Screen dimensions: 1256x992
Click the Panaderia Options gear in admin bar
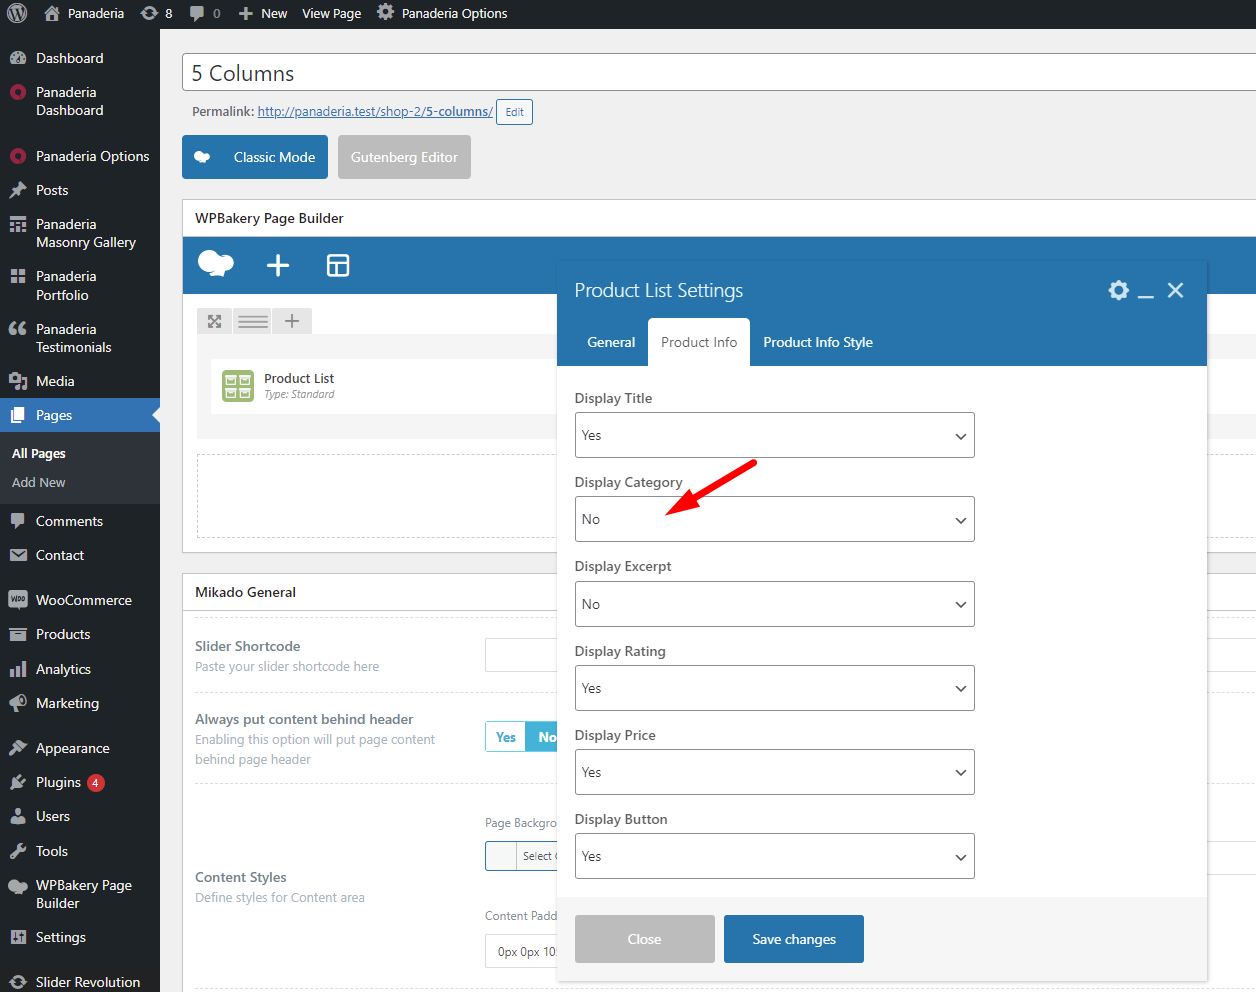[385, 13]
